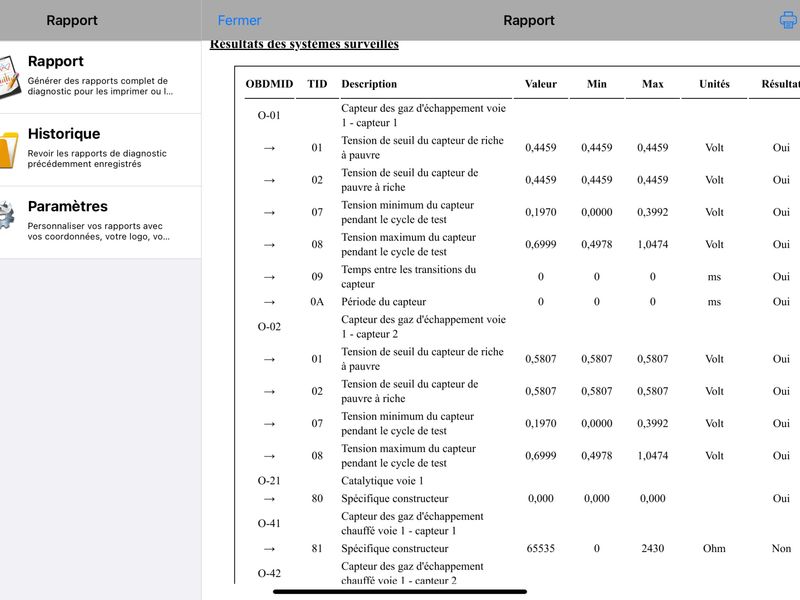
Task: Click the 65535 Ohm value cell
Action: [x=540, y=548]
